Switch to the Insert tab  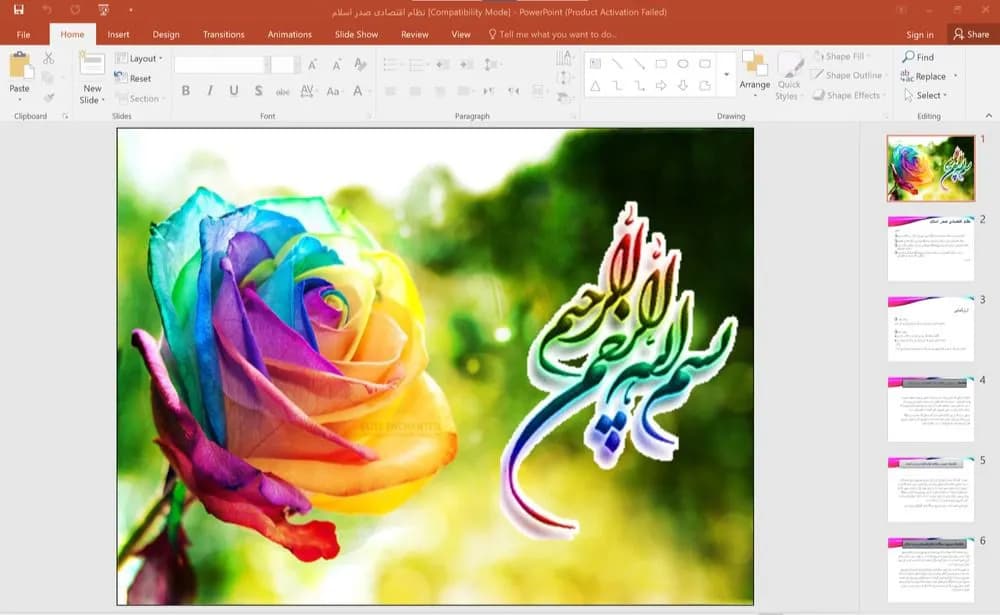(118, 34)
